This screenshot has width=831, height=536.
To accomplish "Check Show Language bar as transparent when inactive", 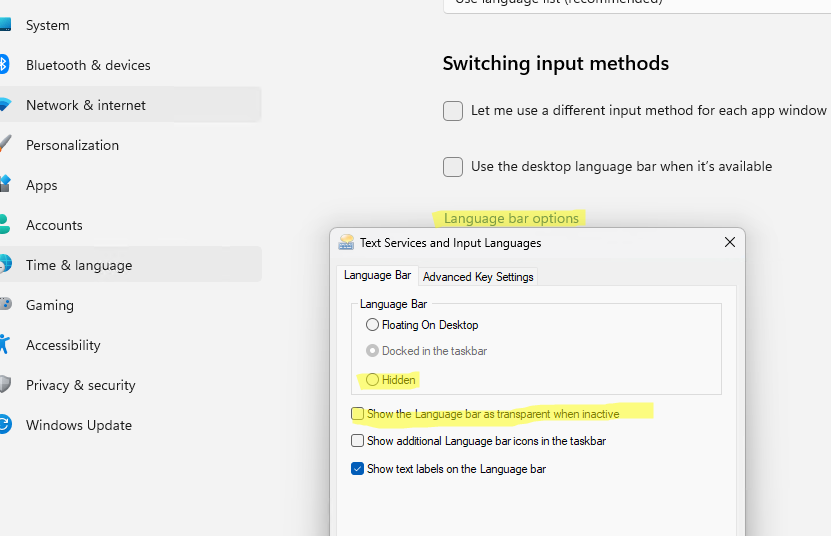I will pyautogui.click(x=357, y=414).
